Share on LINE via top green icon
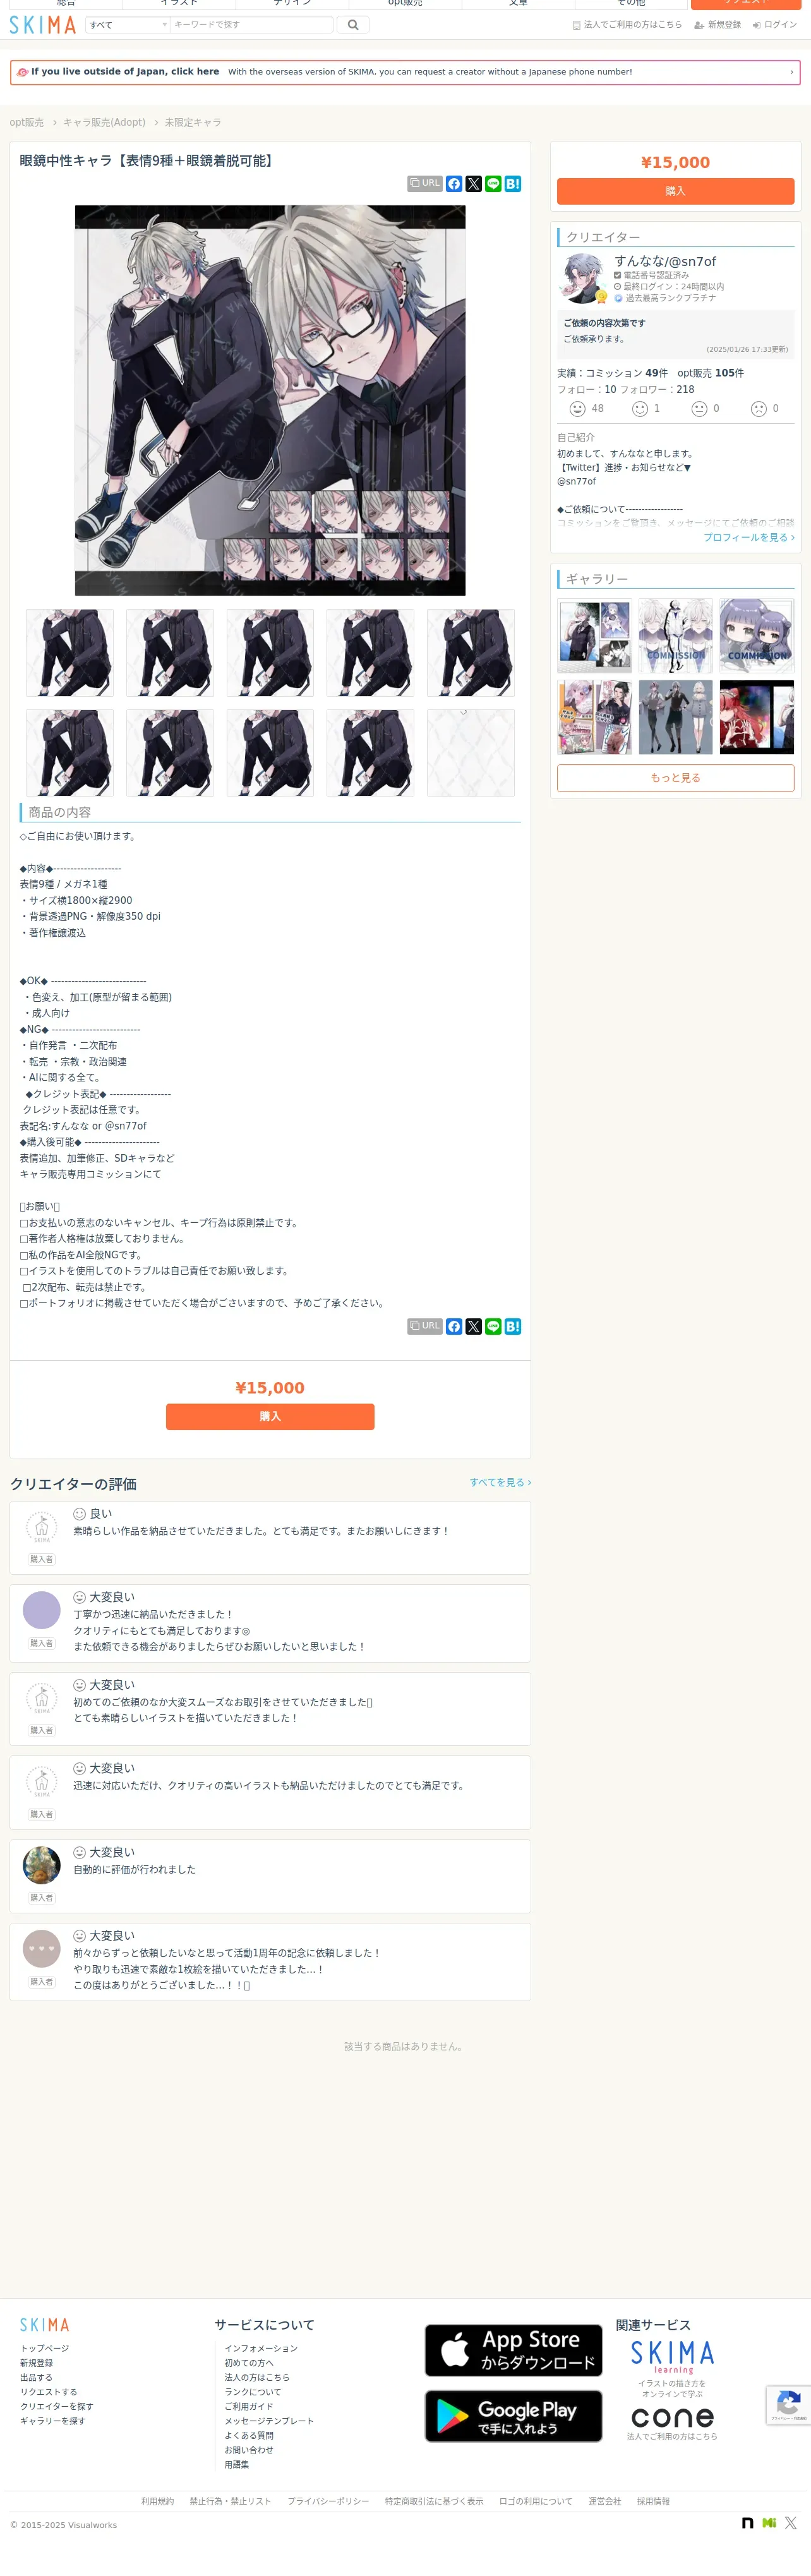 (x=493, y=184)
